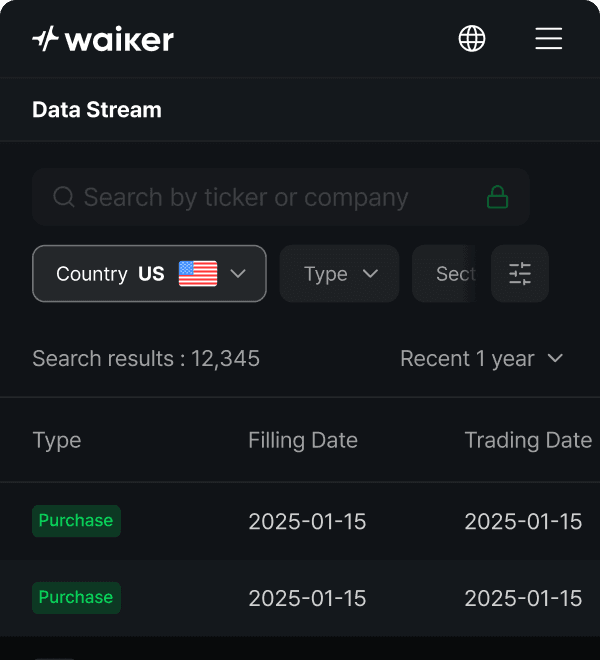Open the hamburger menu

(x=549, y=39)
